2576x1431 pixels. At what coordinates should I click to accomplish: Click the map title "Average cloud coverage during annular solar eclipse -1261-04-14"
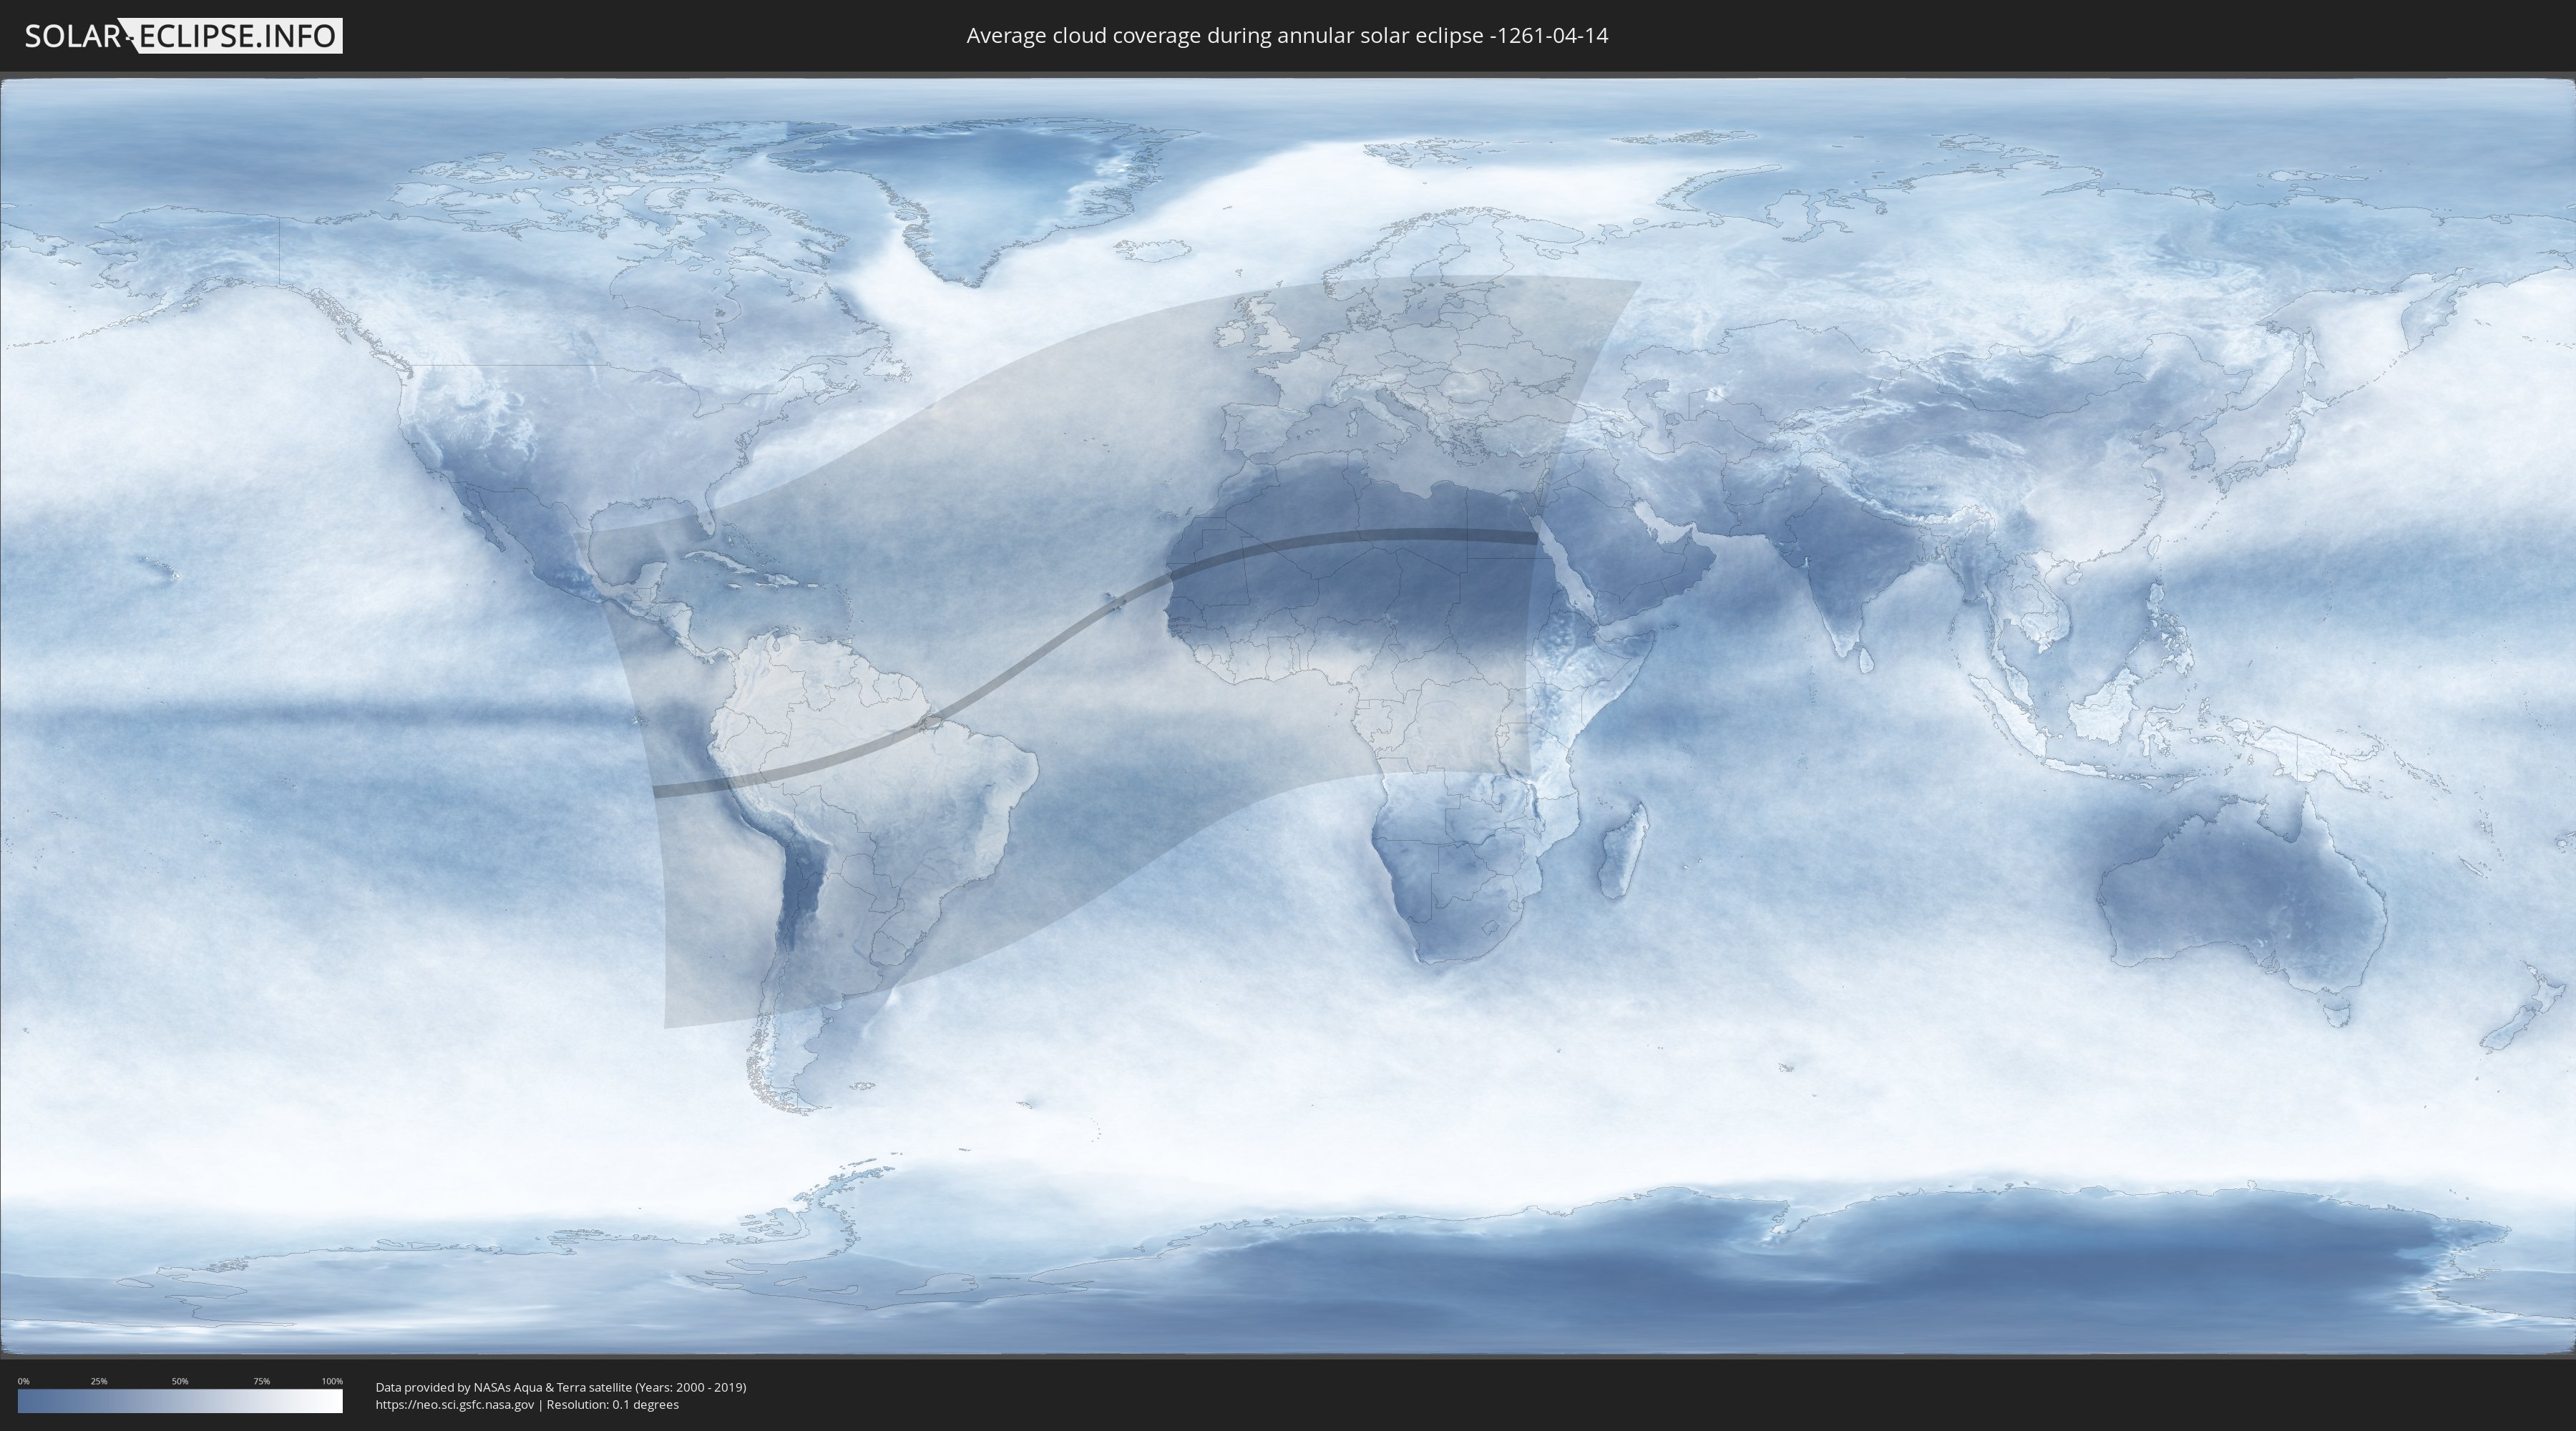(1287, 36)
